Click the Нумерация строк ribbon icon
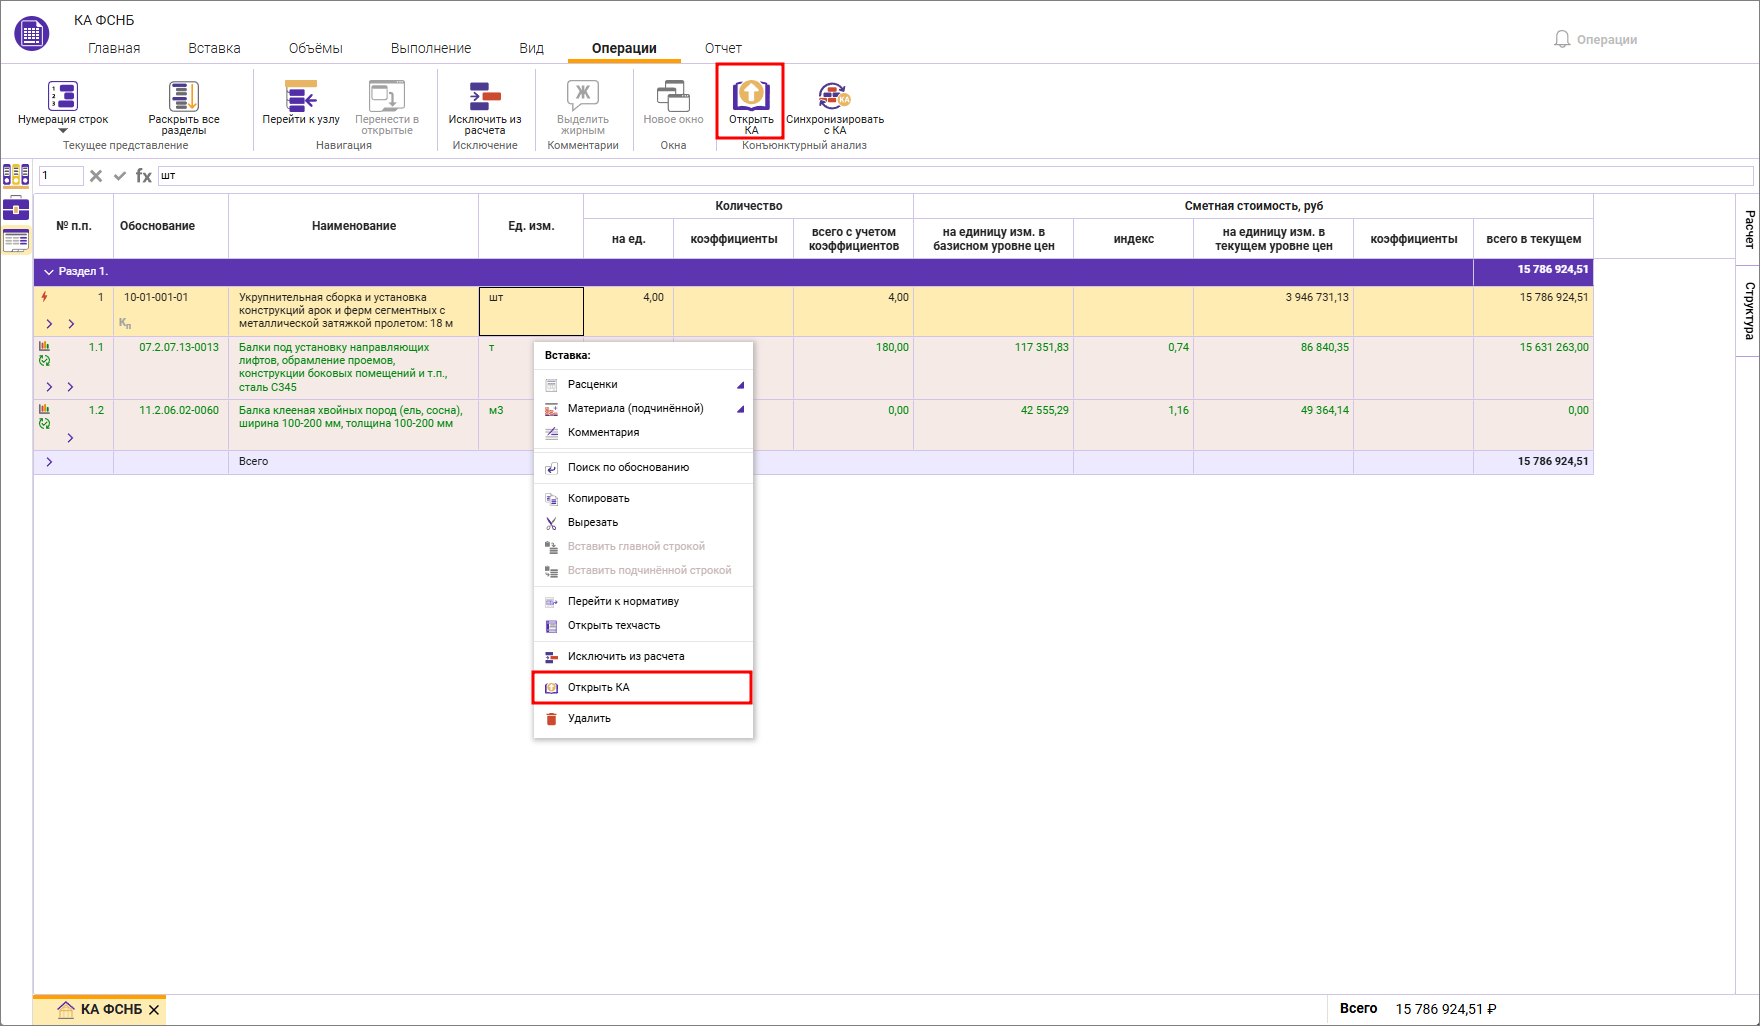This screenshot has width=1760, height=1026. coord(63,96)
